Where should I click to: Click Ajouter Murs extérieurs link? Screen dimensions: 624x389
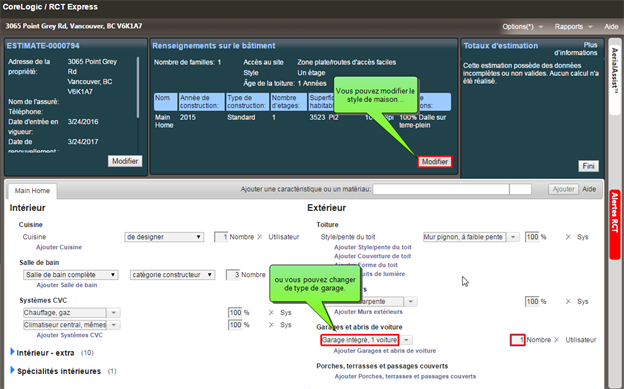(x=368, y=312)
